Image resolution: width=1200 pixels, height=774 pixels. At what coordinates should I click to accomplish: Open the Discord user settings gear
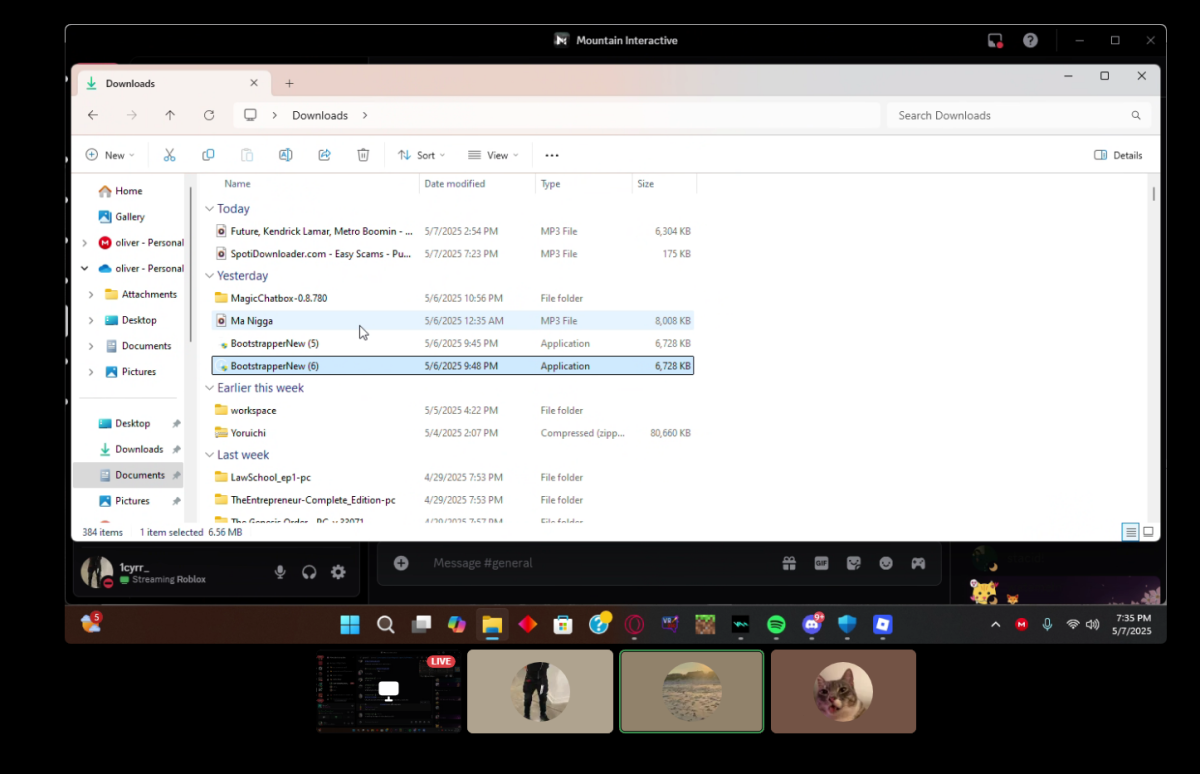click(x=338, y=572)
